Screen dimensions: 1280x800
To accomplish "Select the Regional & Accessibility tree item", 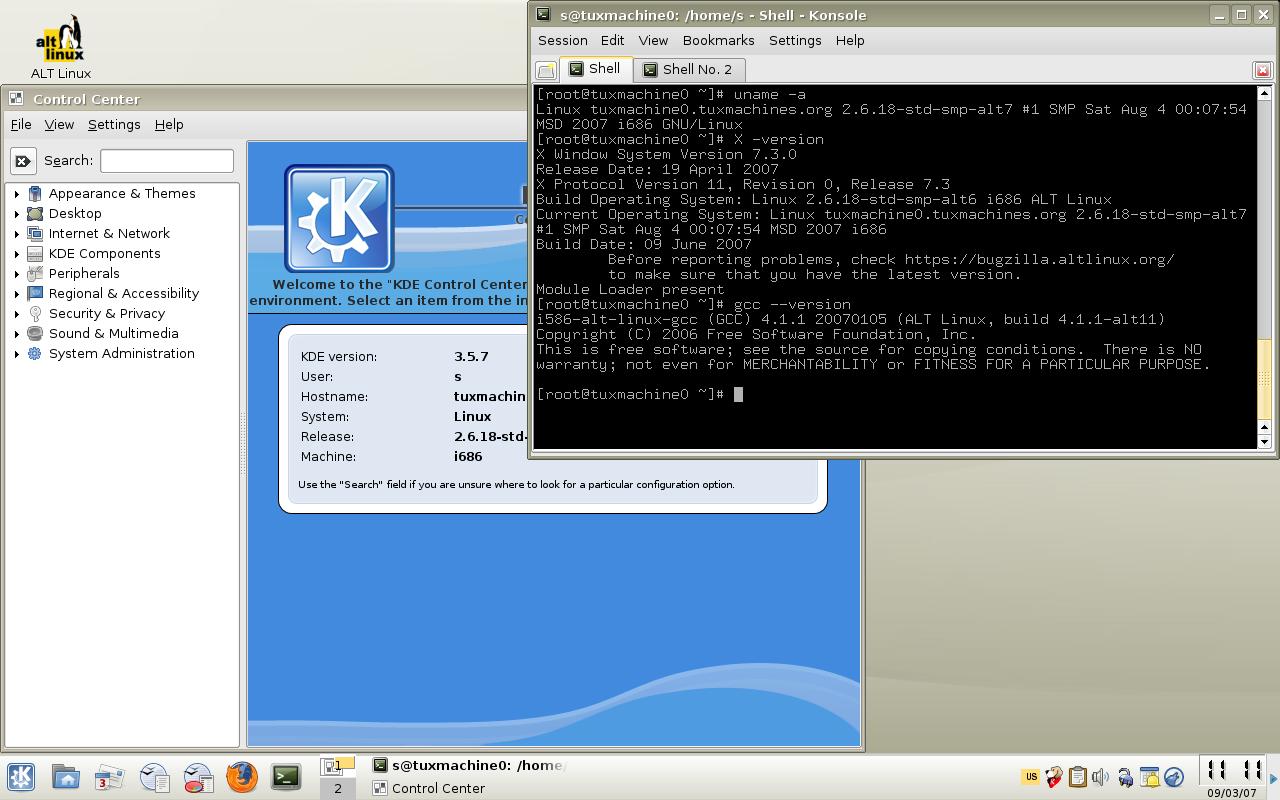I will click(x=124, y=294).
